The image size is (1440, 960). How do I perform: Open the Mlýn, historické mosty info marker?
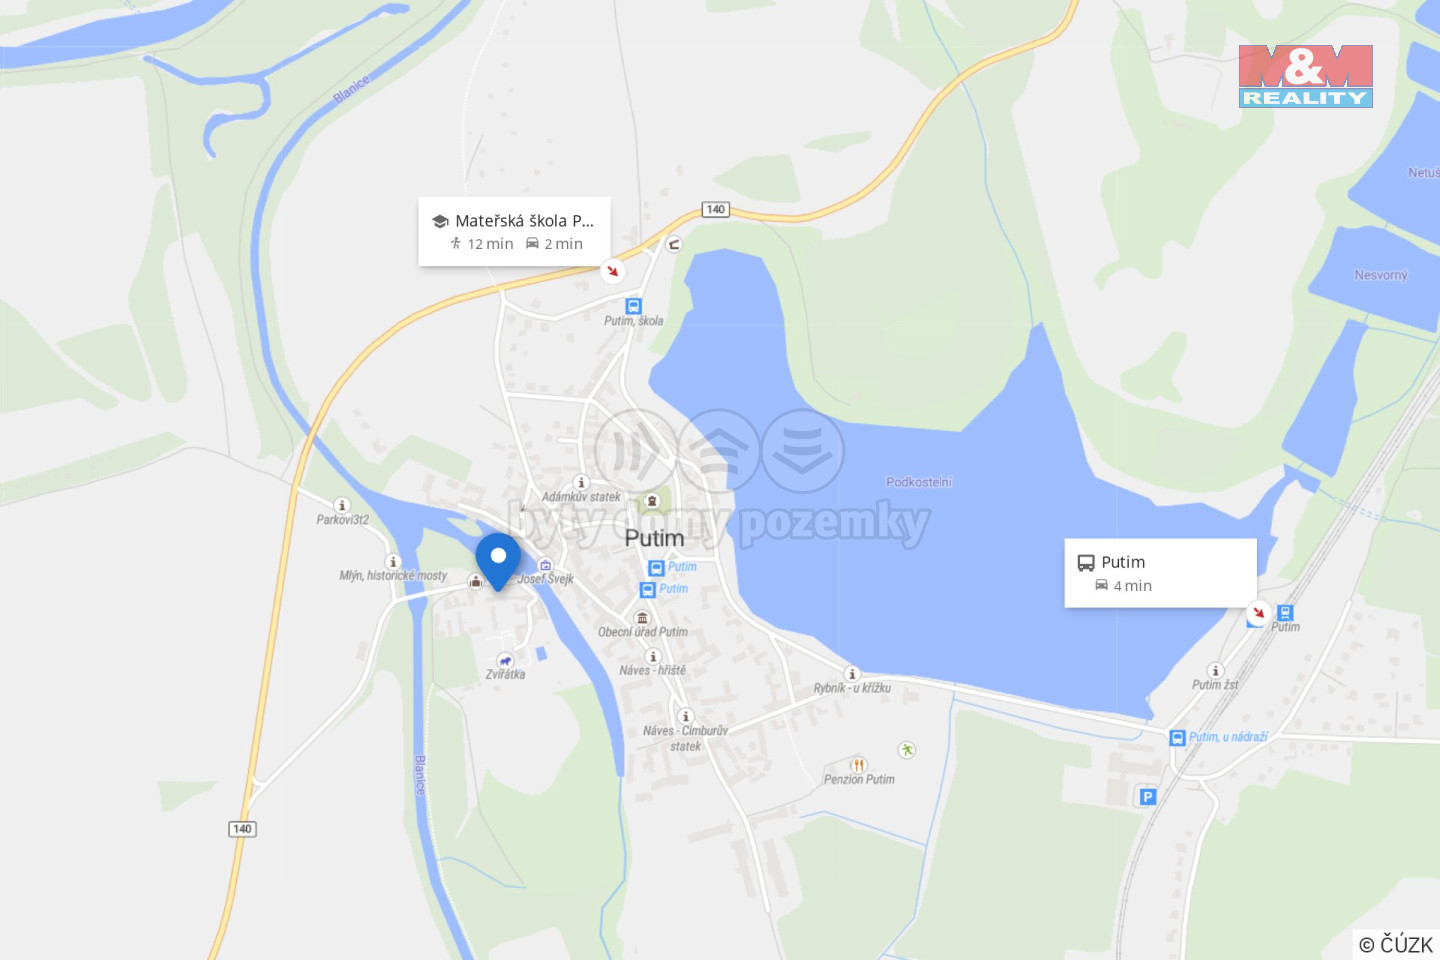tap(393, 562)
